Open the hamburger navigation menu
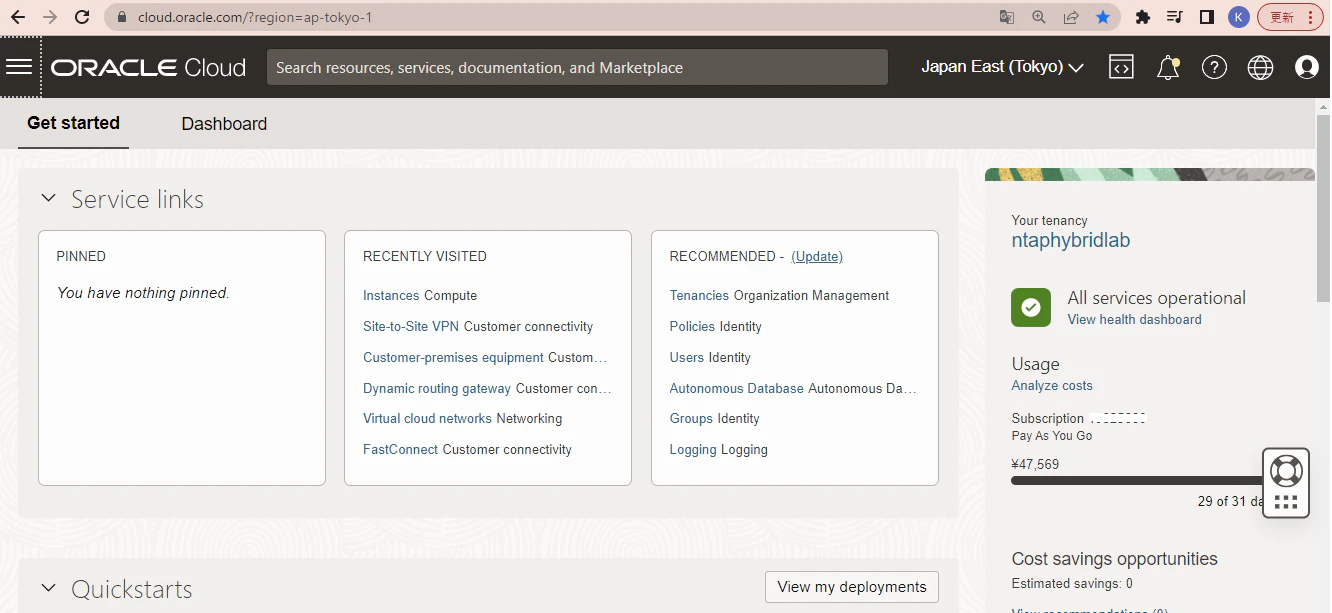Screen dimensions: 1332x613 pos(19,67)
